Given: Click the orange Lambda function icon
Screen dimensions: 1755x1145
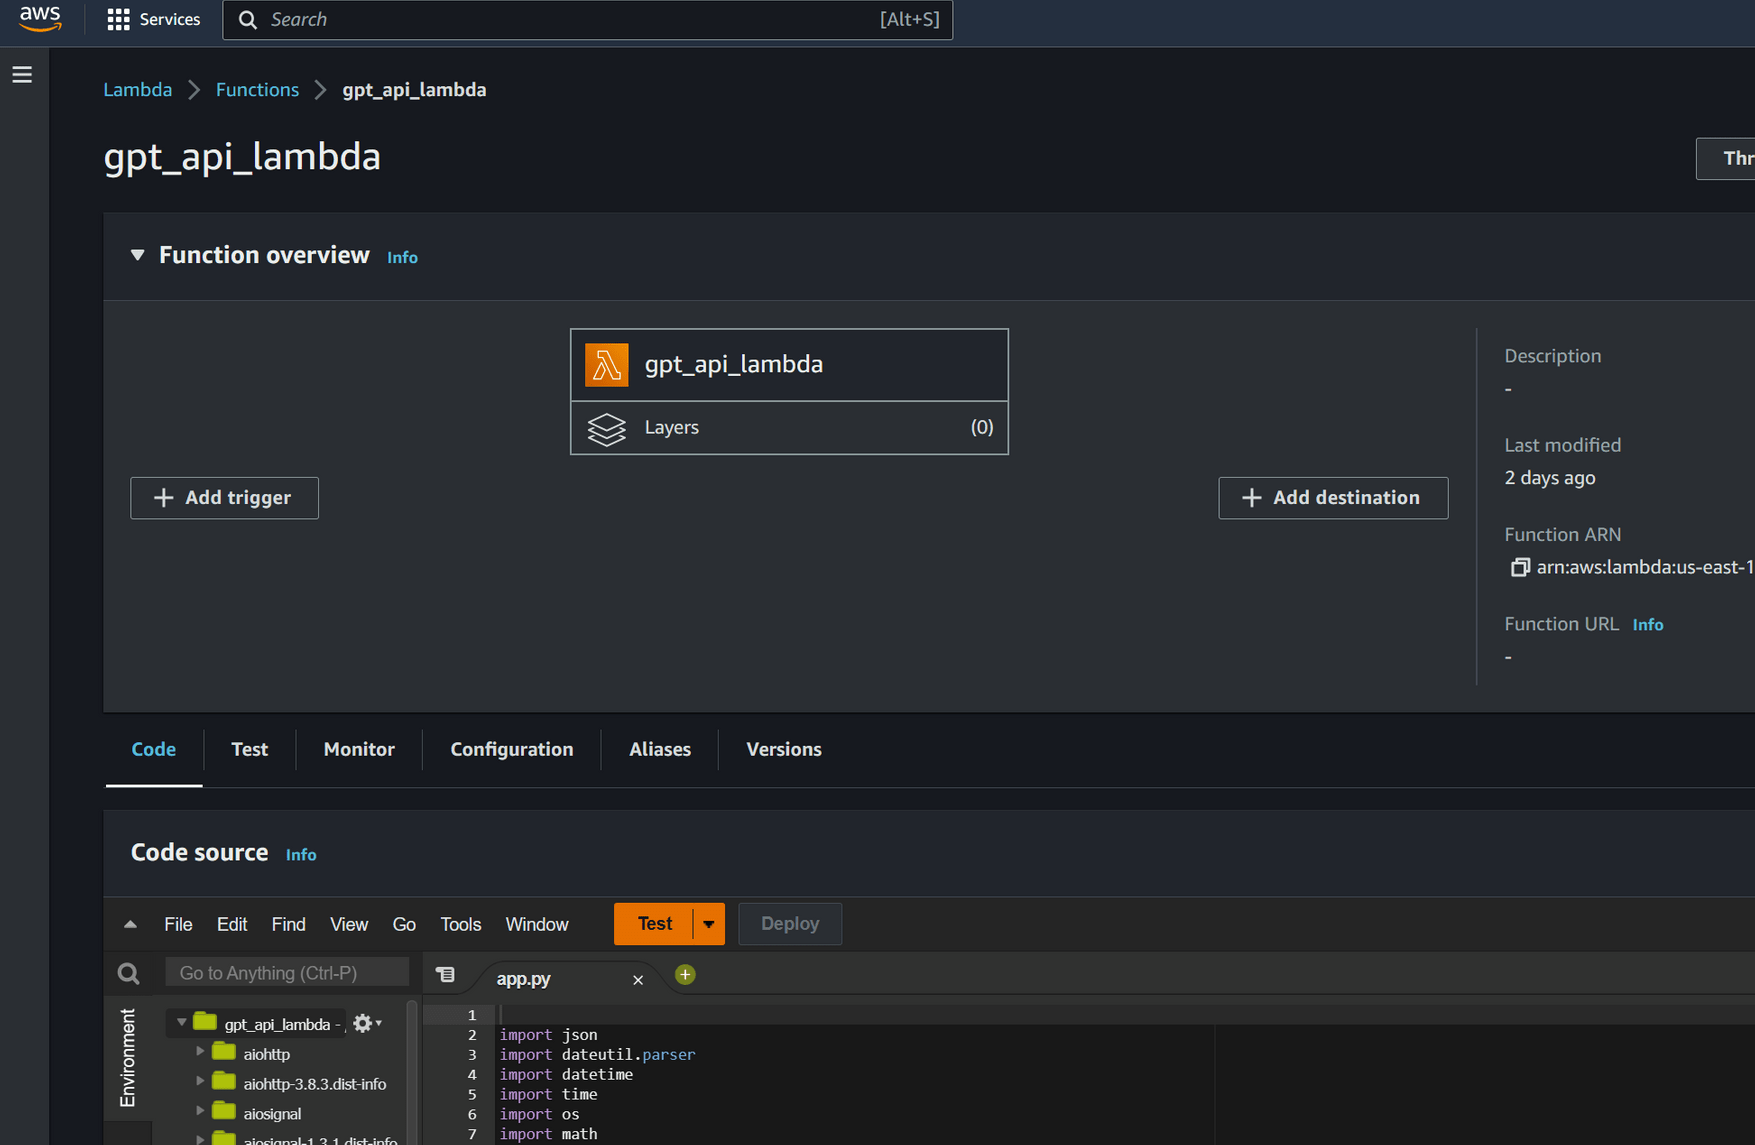Looking at the screenshot, I should (607, 364).
